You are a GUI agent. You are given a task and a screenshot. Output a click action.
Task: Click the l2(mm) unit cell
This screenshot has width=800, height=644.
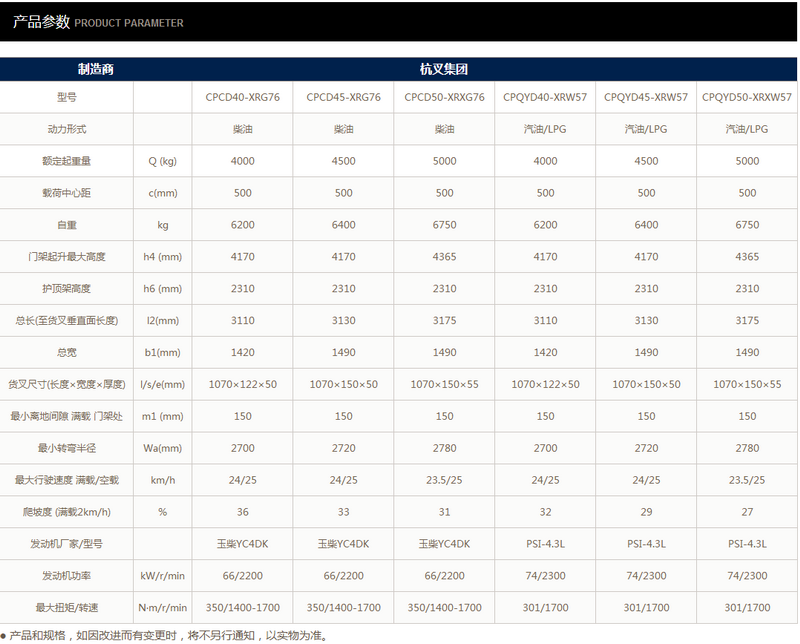tap(163, 320)
